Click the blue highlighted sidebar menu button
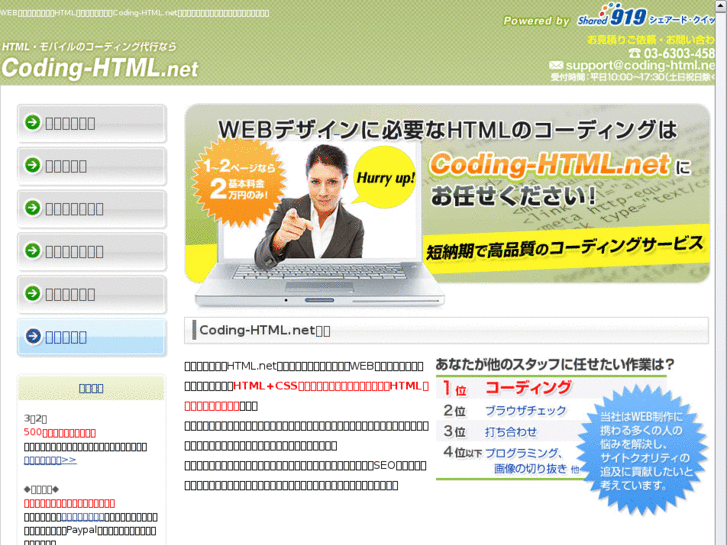 pos(92,337)
